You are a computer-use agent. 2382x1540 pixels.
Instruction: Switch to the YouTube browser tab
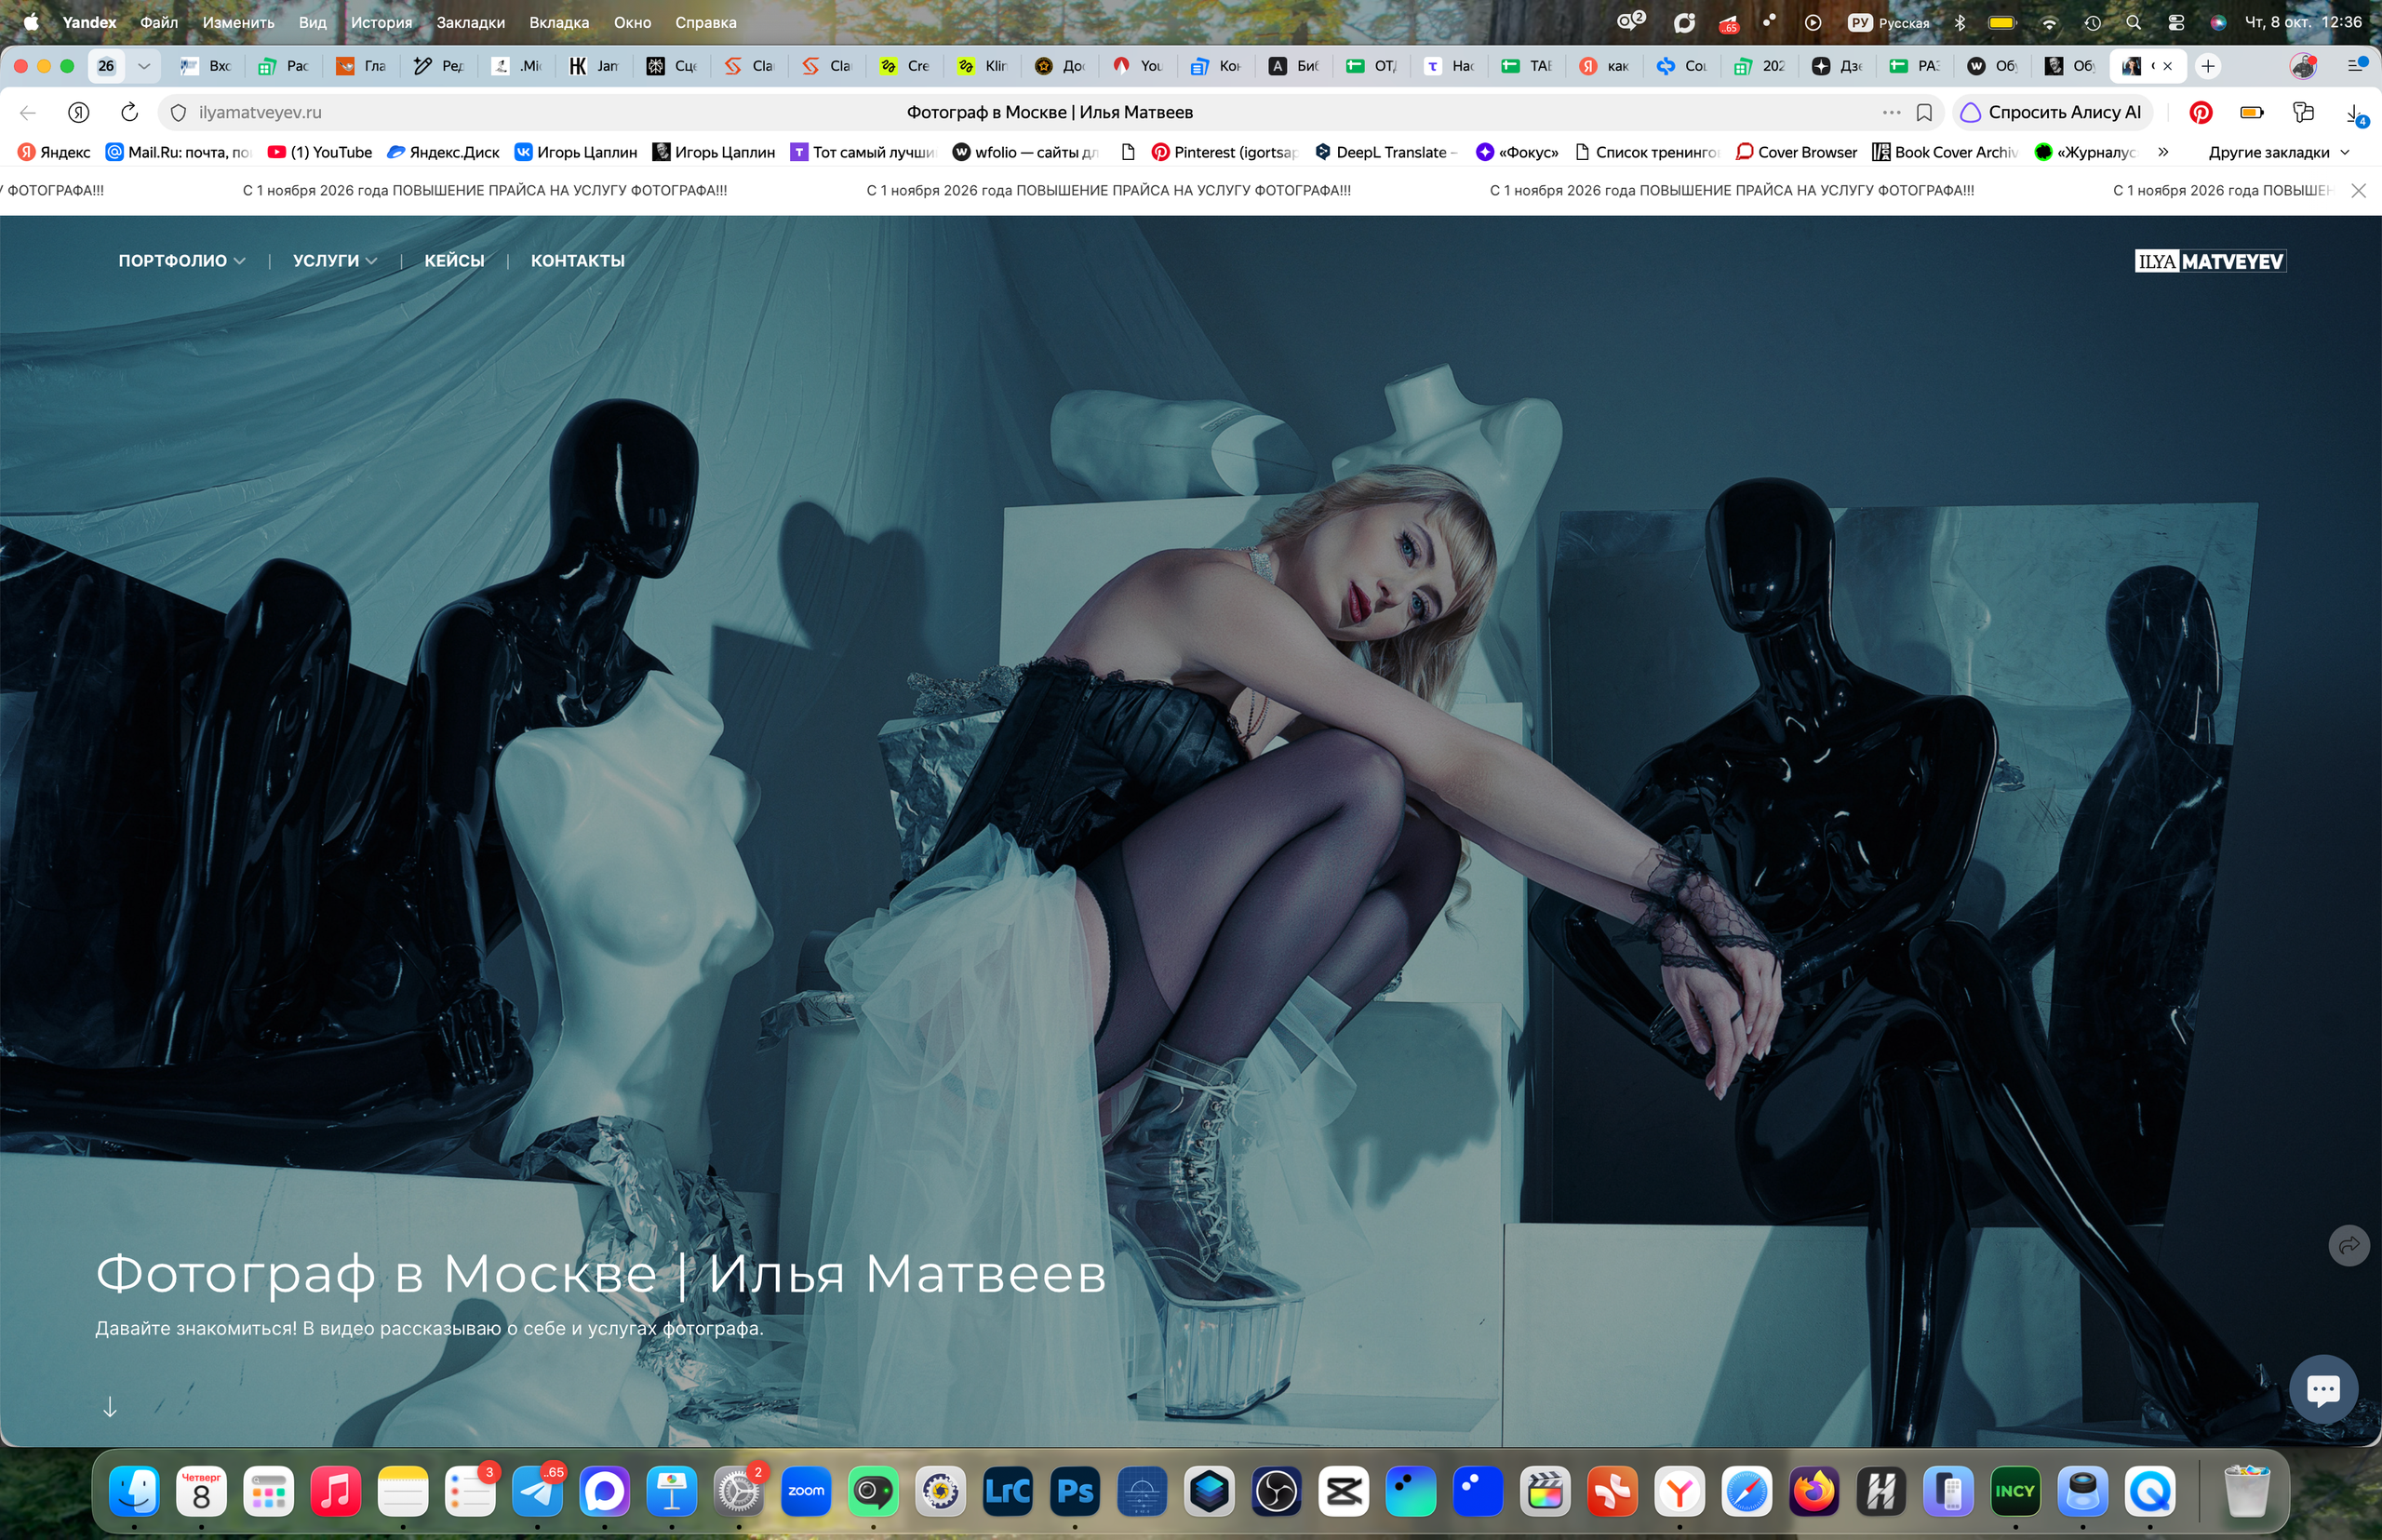click(x=1139, y=66)
